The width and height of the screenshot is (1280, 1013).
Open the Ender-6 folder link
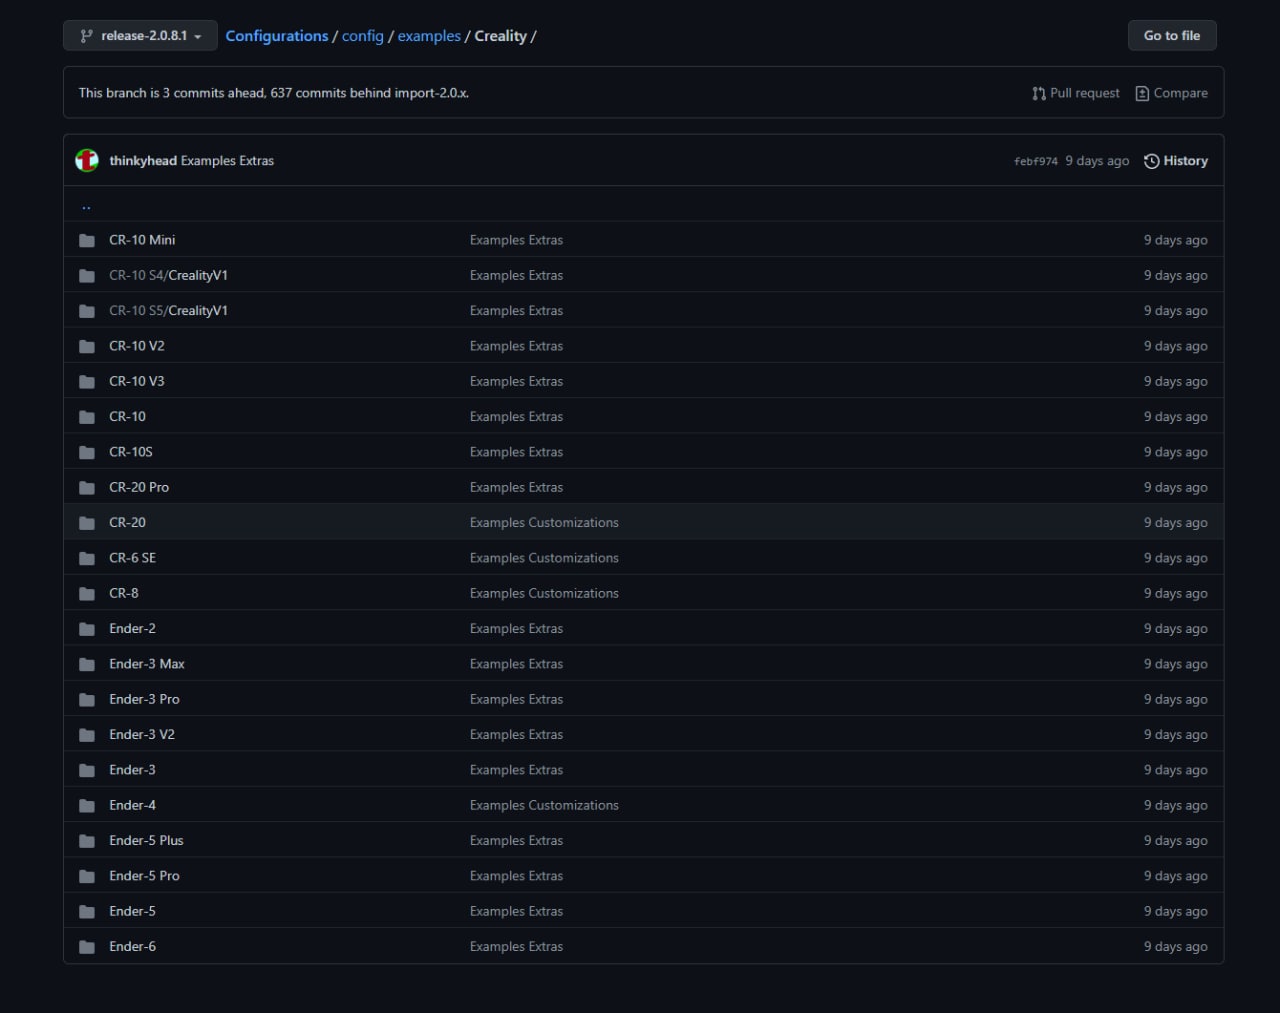pos(132,947)
